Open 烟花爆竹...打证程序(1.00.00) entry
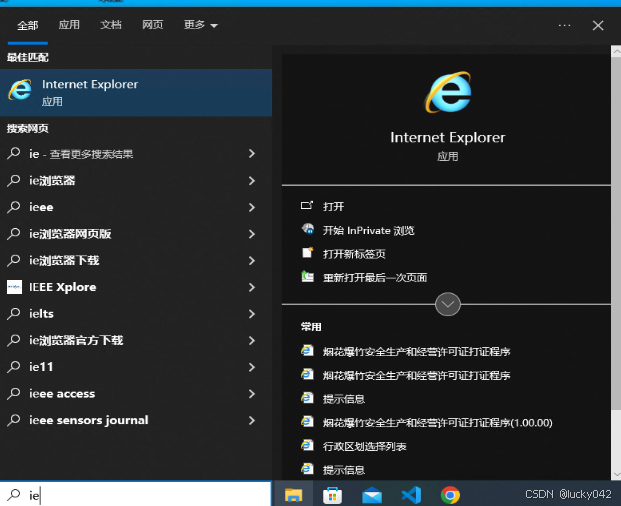Screen dimensions: 621x506 [437, 422]
